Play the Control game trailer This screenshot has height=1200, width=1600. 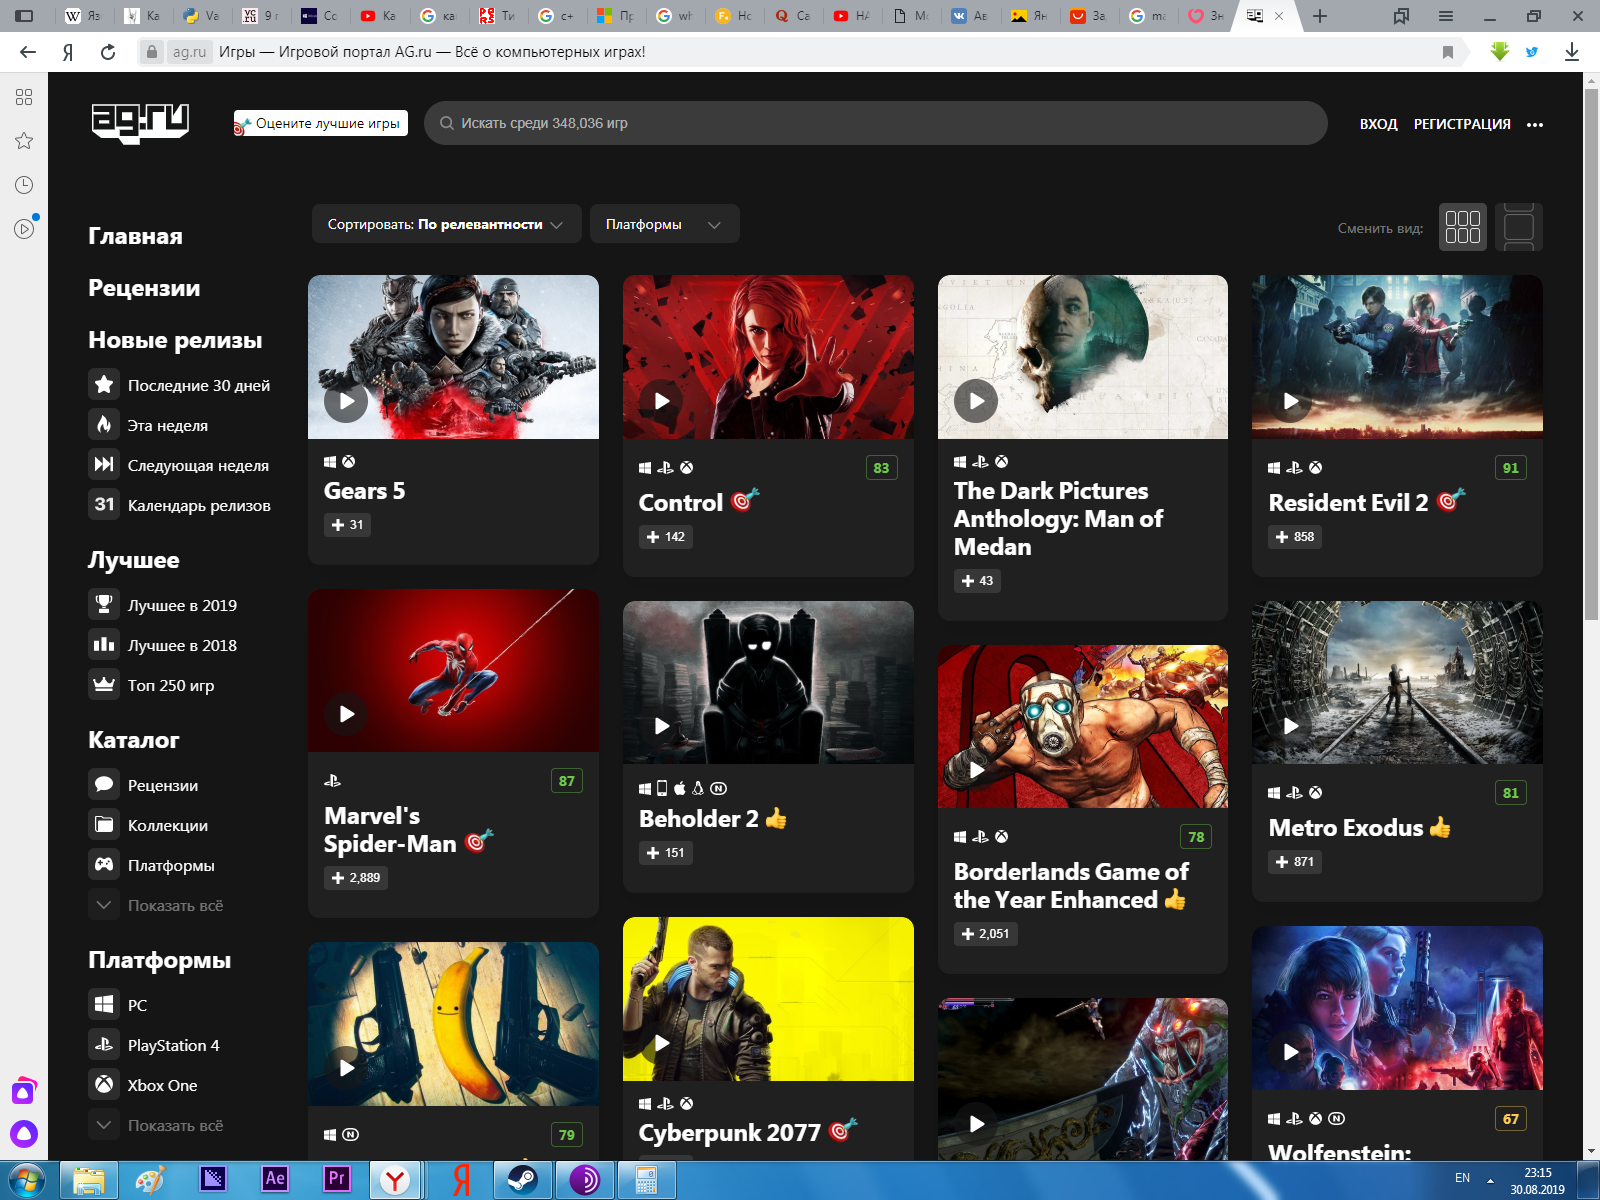[661, 401]
